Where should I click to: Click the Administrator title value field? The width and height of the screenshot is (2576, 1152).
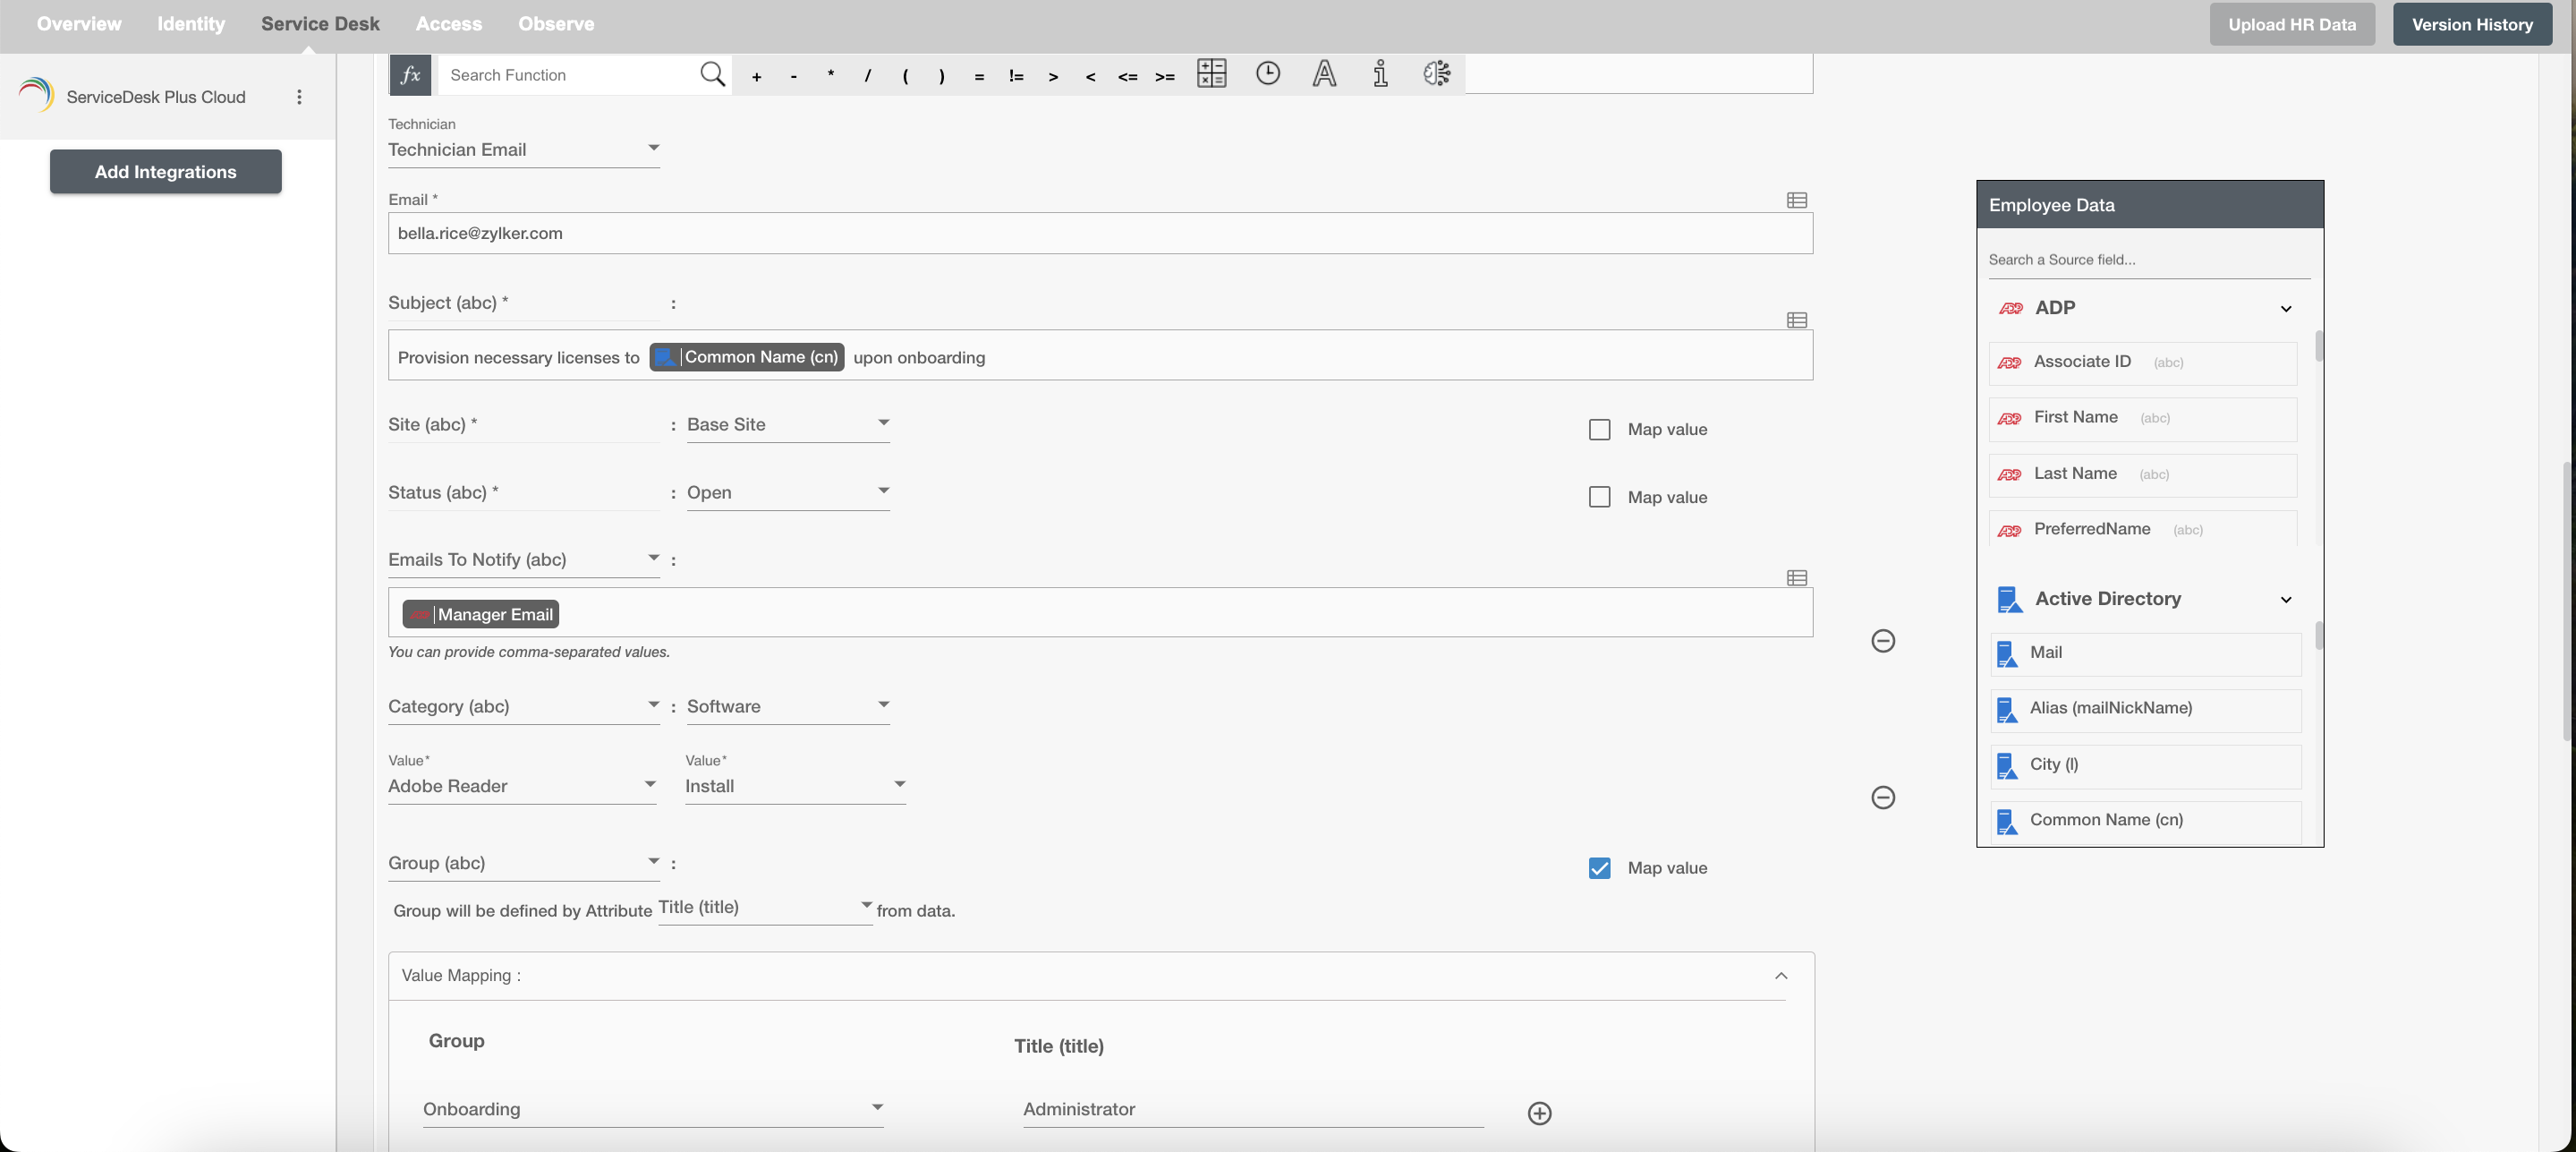tap(1252, 1110)
